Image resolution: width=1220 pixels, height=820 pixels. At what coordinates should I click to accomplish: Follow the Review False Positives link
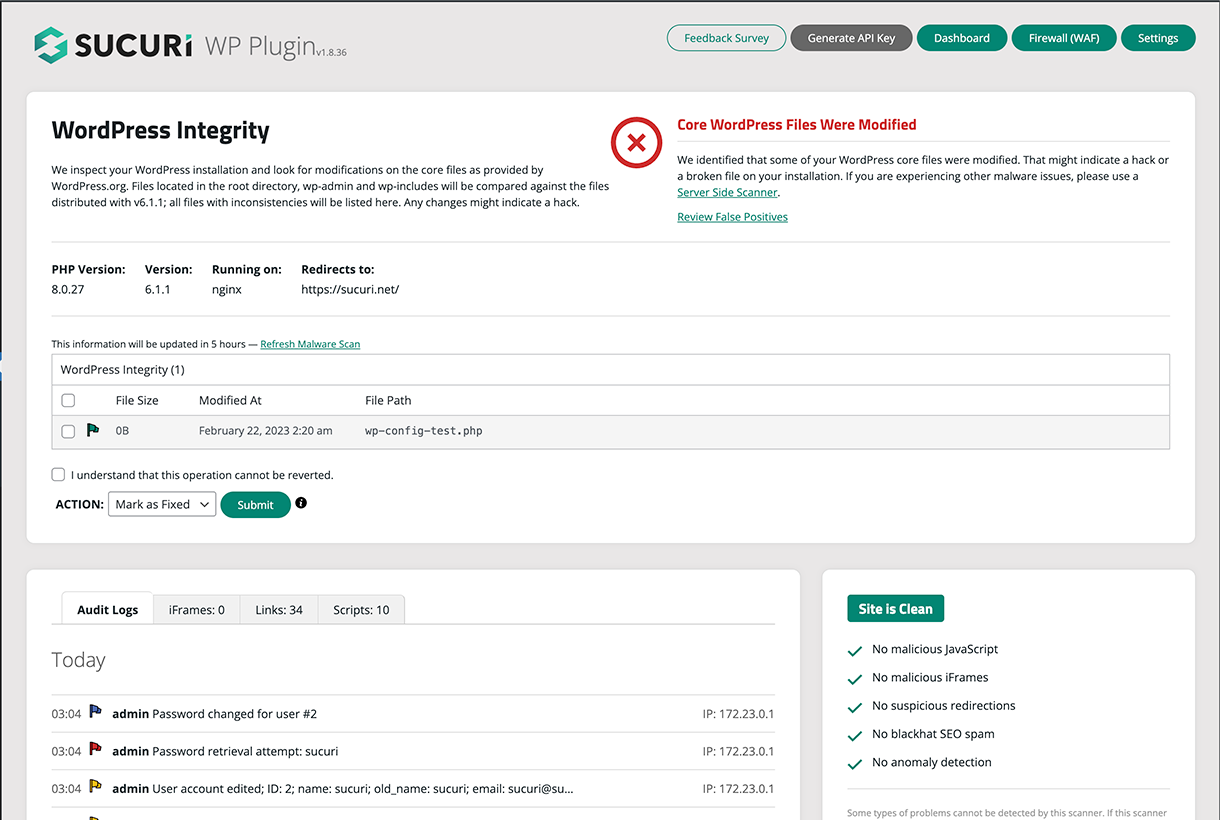(732, 217)
